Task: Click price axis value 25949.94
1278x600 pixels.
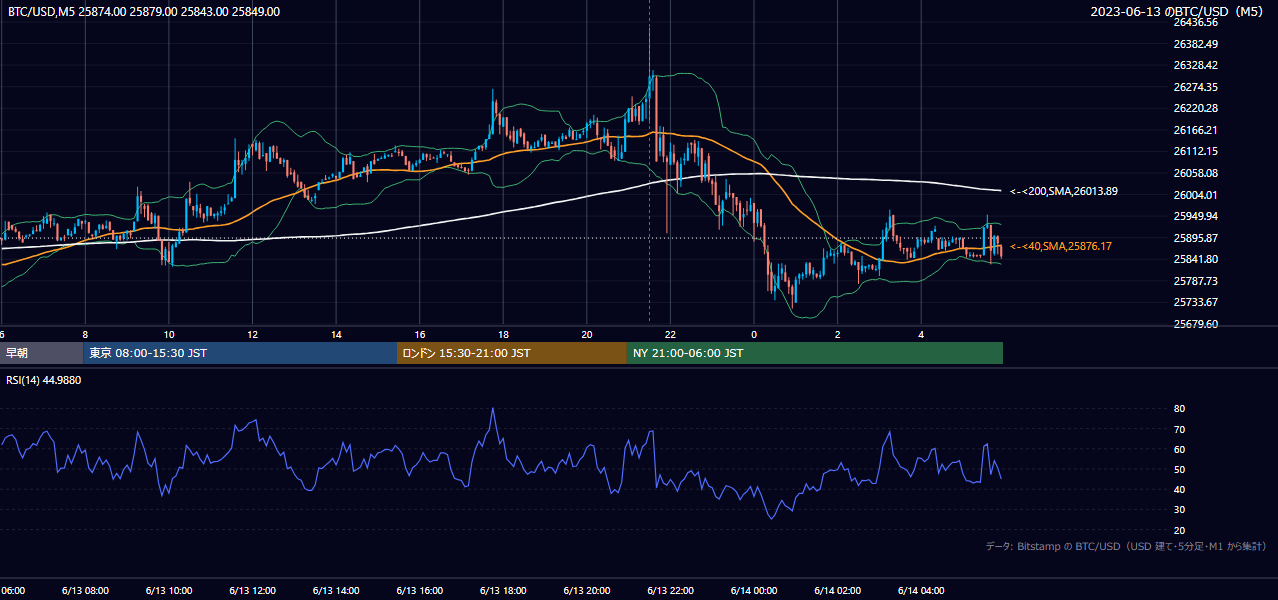Action: 1195,216
